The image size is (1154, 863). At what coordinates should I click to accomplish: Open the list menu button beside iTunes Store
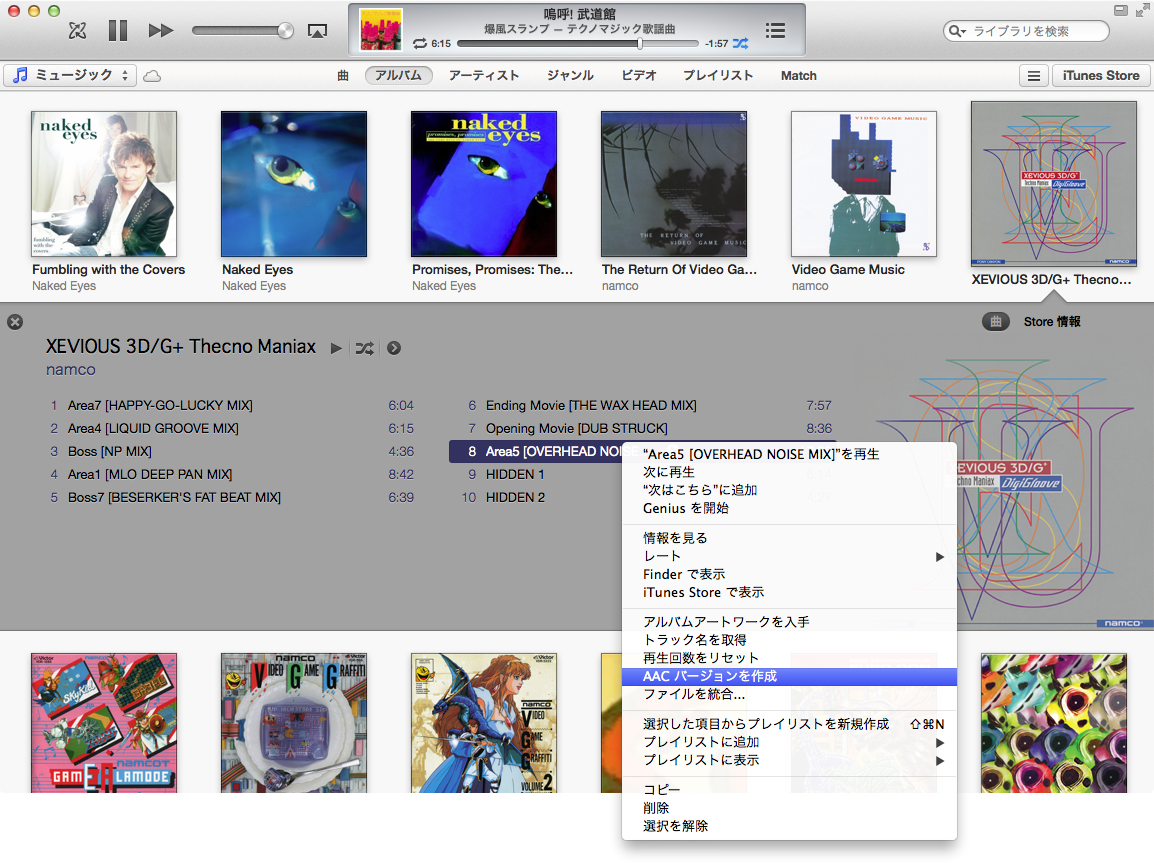pos(1034,76)
